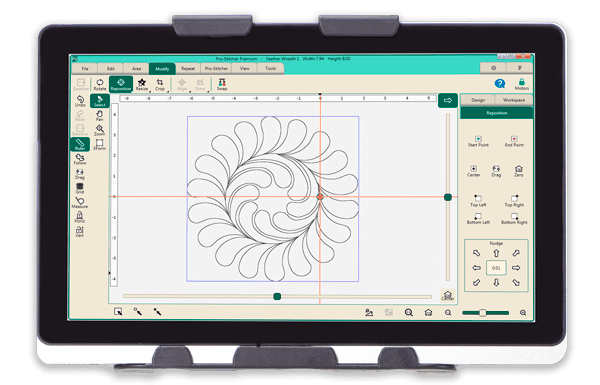Screen dimensions: 600x385
Task: Click Center in the Reposition panel
Action: pos(473,171)
